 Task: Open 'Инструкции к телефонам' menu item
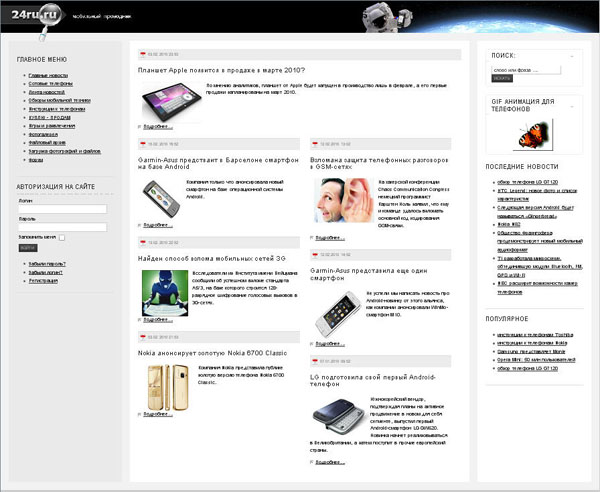(57, 109)
